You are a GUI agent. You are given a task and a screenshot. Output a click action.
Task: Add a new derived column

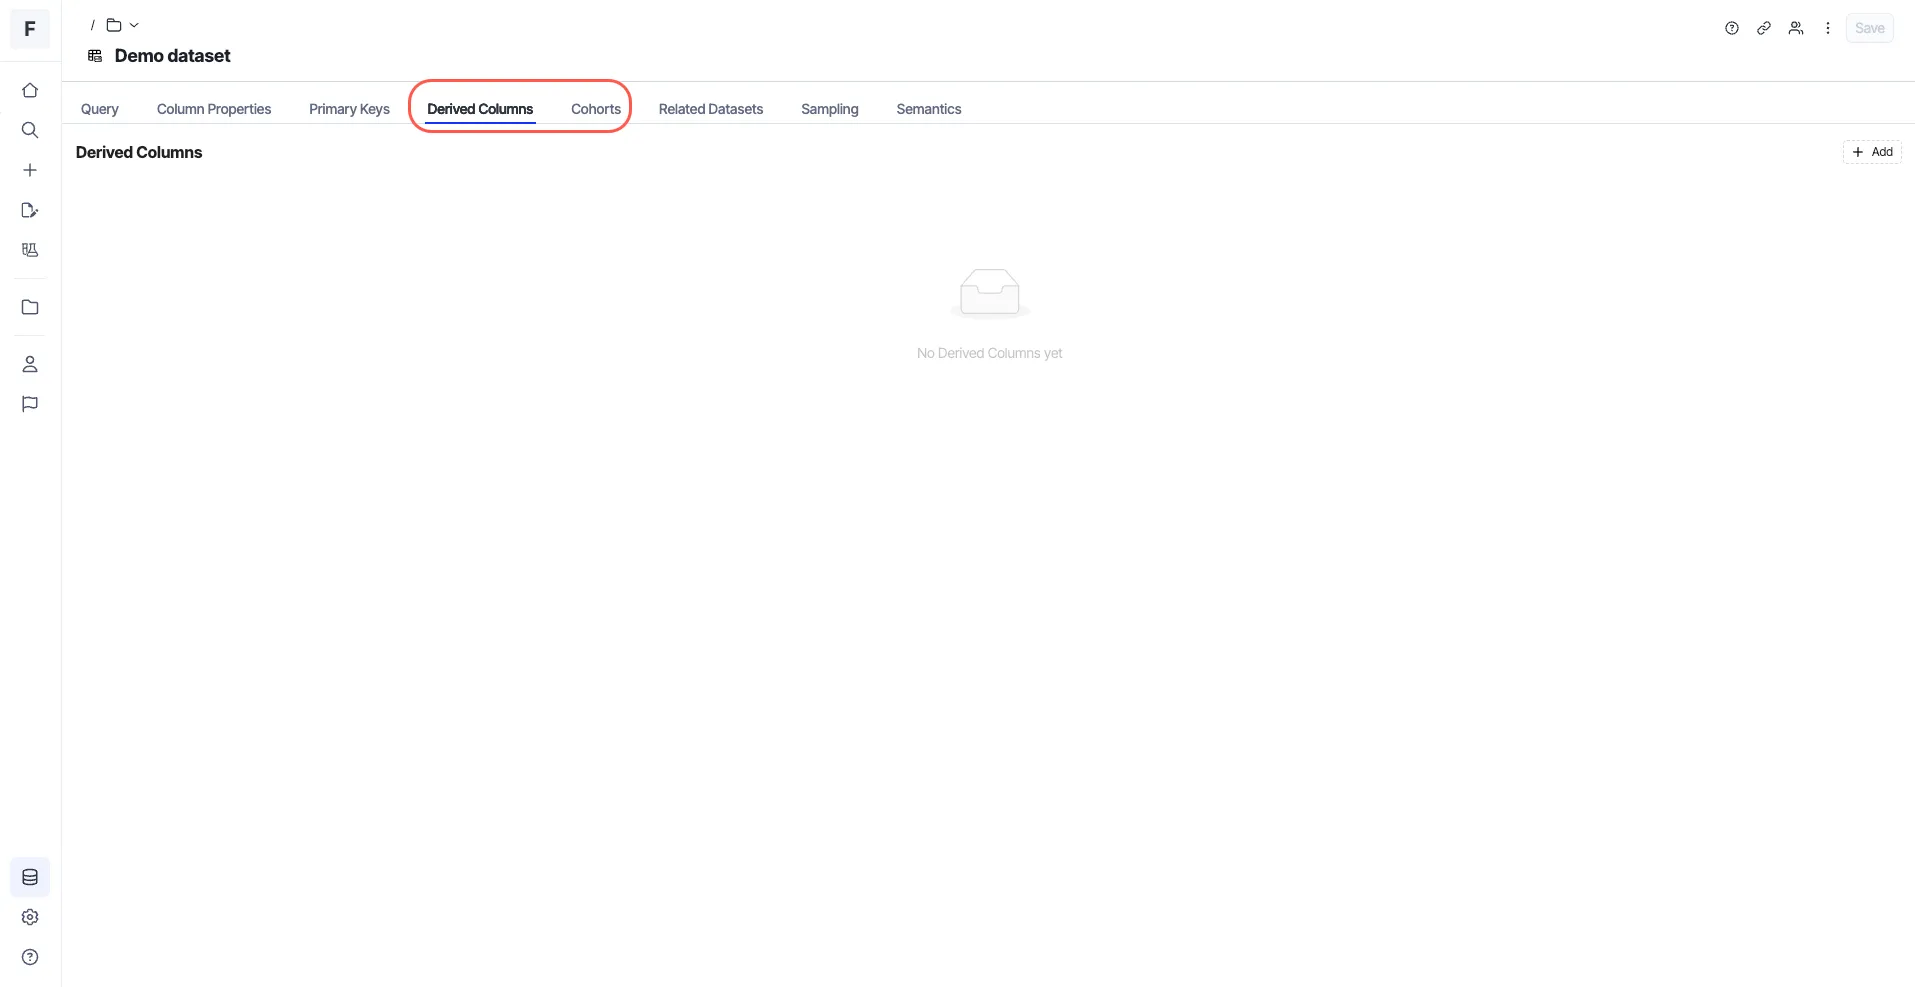pos(1872,152)
